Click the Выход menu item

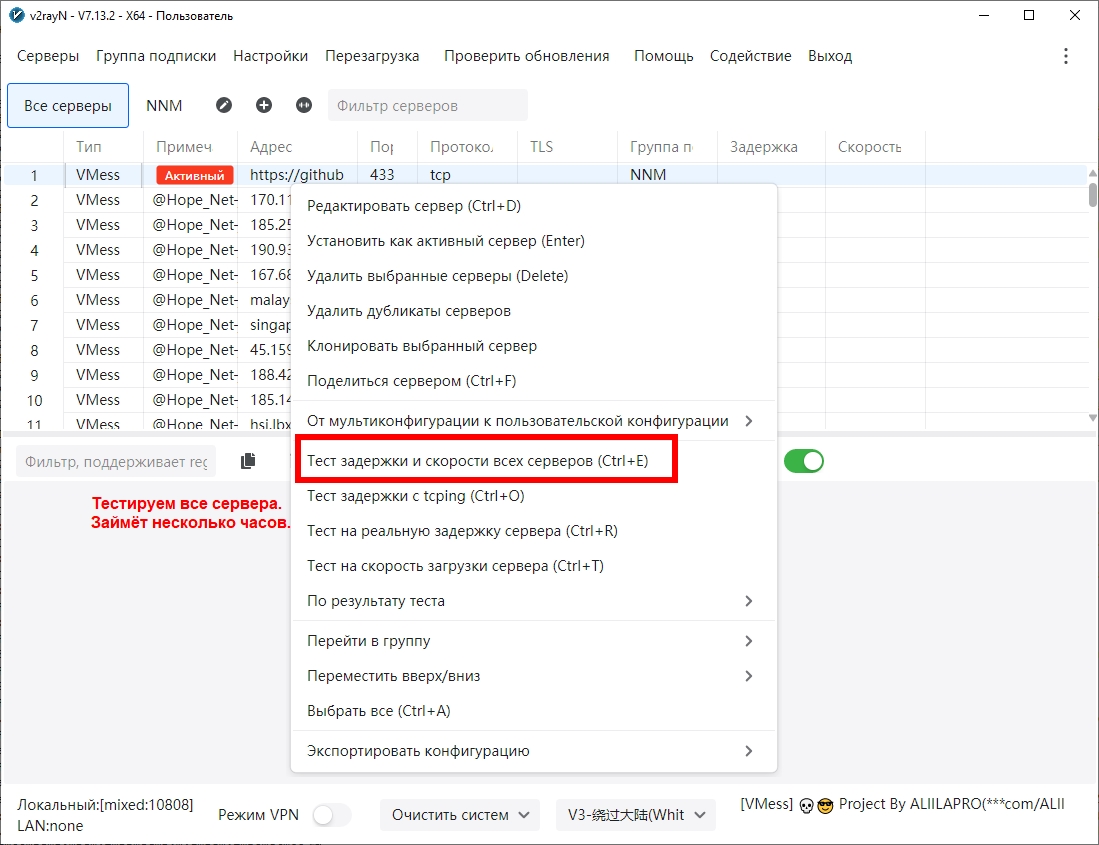[x=830, y=56]
